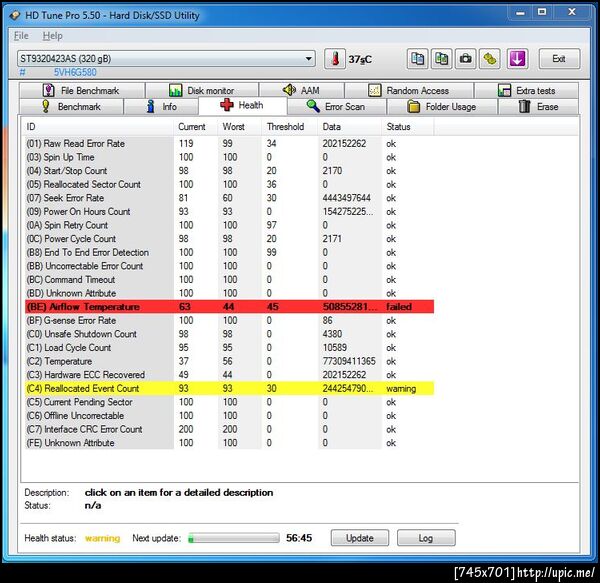The height and width of the screenshot is (583, 600).
Task: Click the Threshold column header
Action: (x=290, y=127)
